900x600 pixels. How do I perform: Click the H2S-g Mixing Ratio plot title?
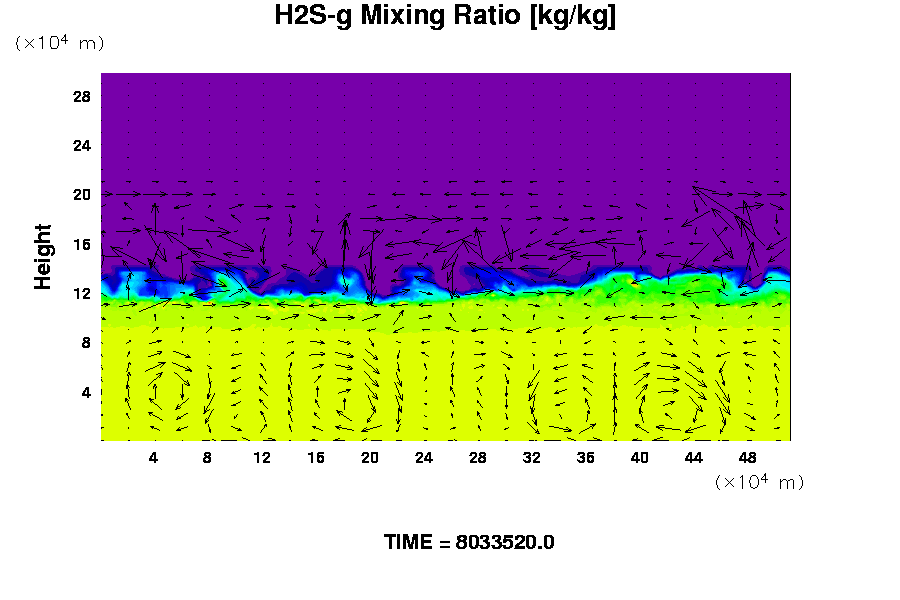[445, 17]
